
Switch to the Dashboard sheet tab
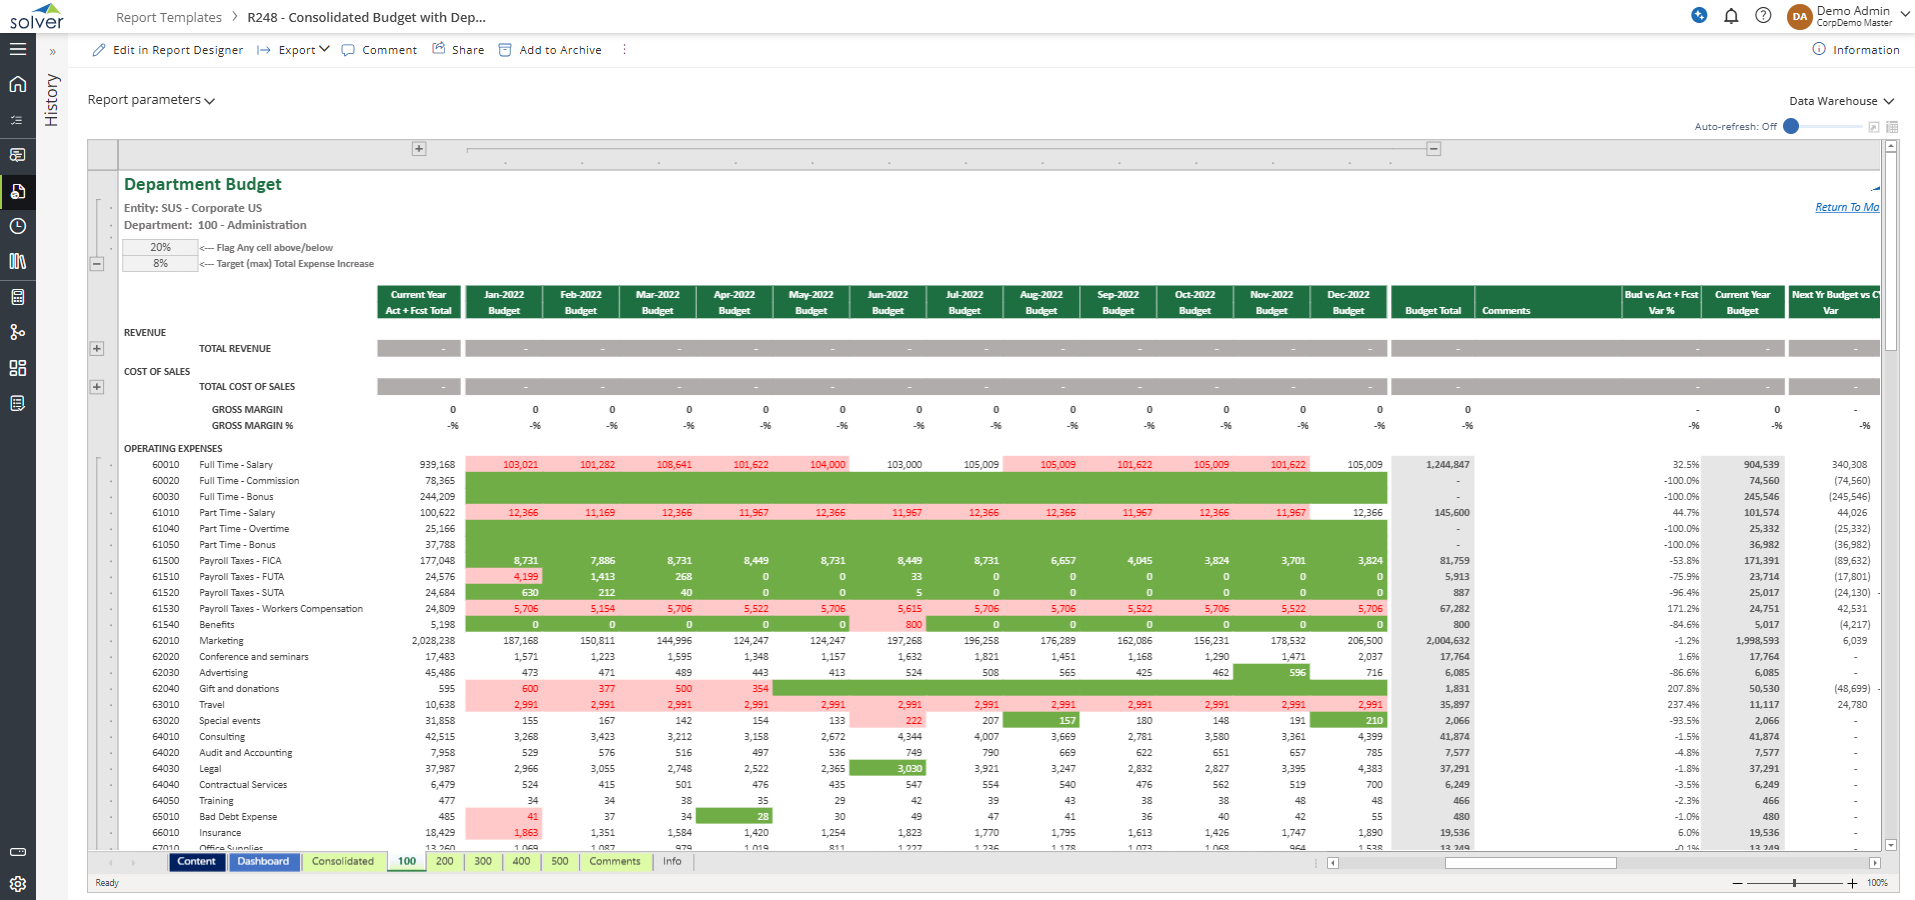pyautogui.click(x=263, y=861)
